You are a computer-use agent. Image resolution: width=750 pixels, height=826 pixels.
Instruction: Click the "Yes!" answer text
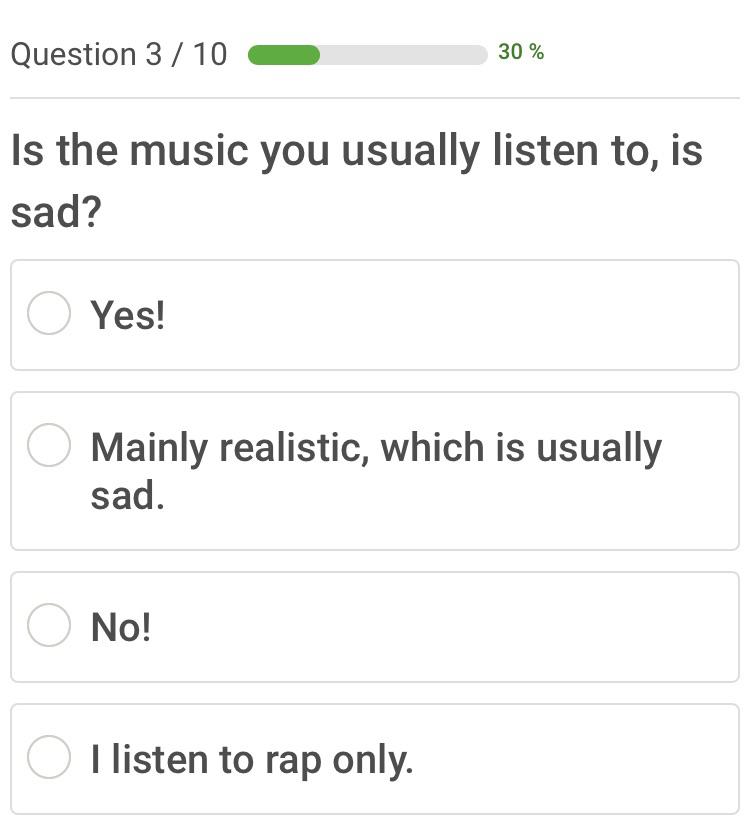[128, 315]
